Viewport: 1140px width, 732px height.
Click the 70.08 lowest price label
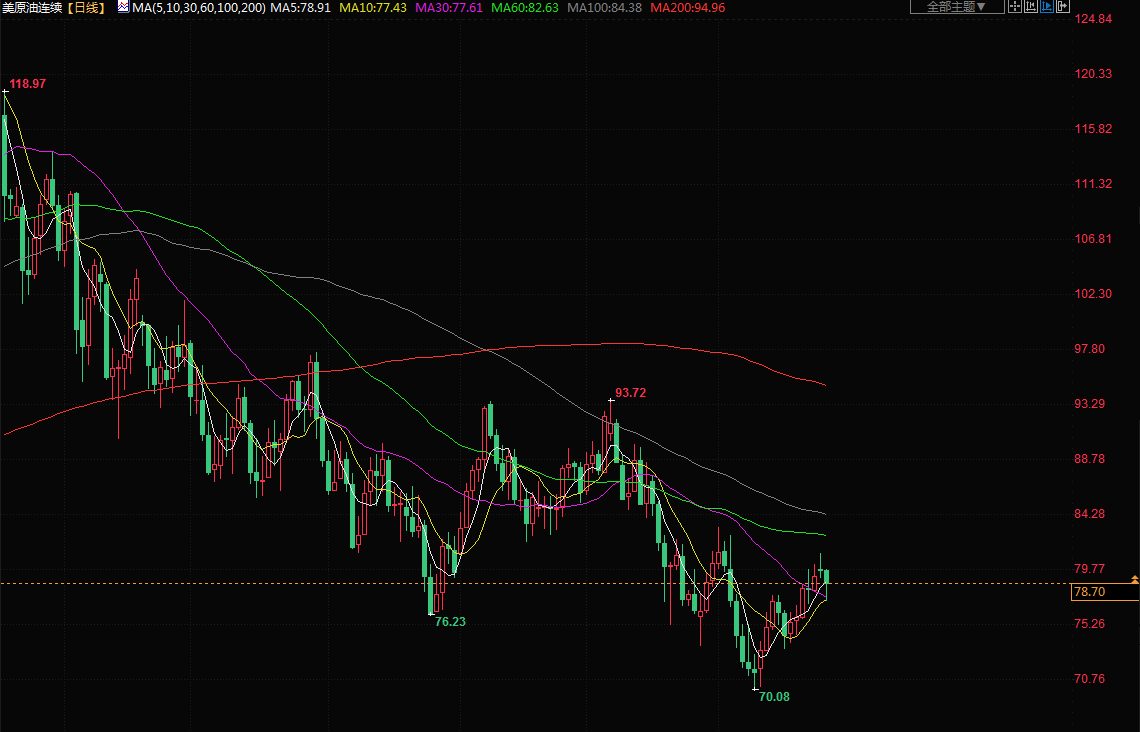click(x=774, y=697)
